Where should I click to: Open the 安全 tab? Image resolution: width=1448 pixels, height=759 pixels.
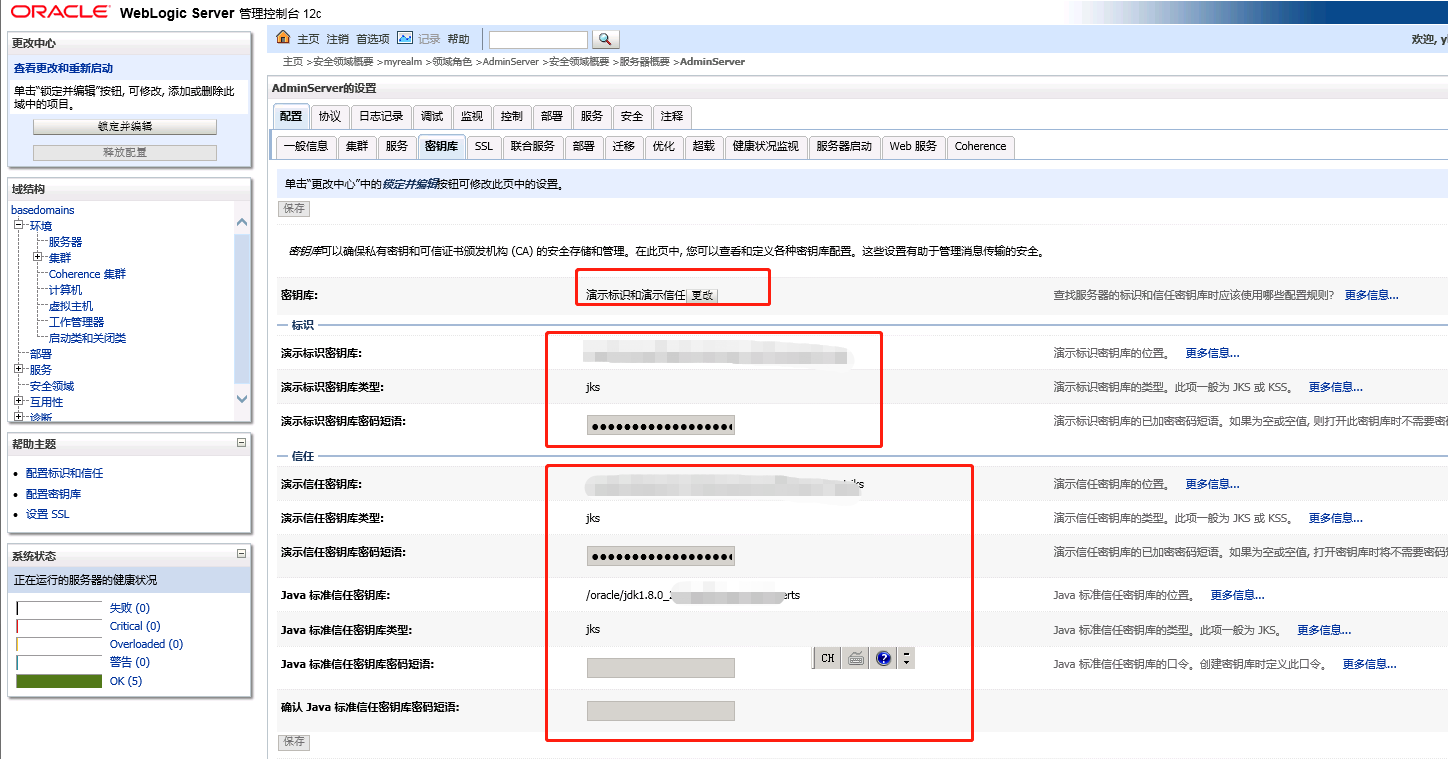point(632,116)
